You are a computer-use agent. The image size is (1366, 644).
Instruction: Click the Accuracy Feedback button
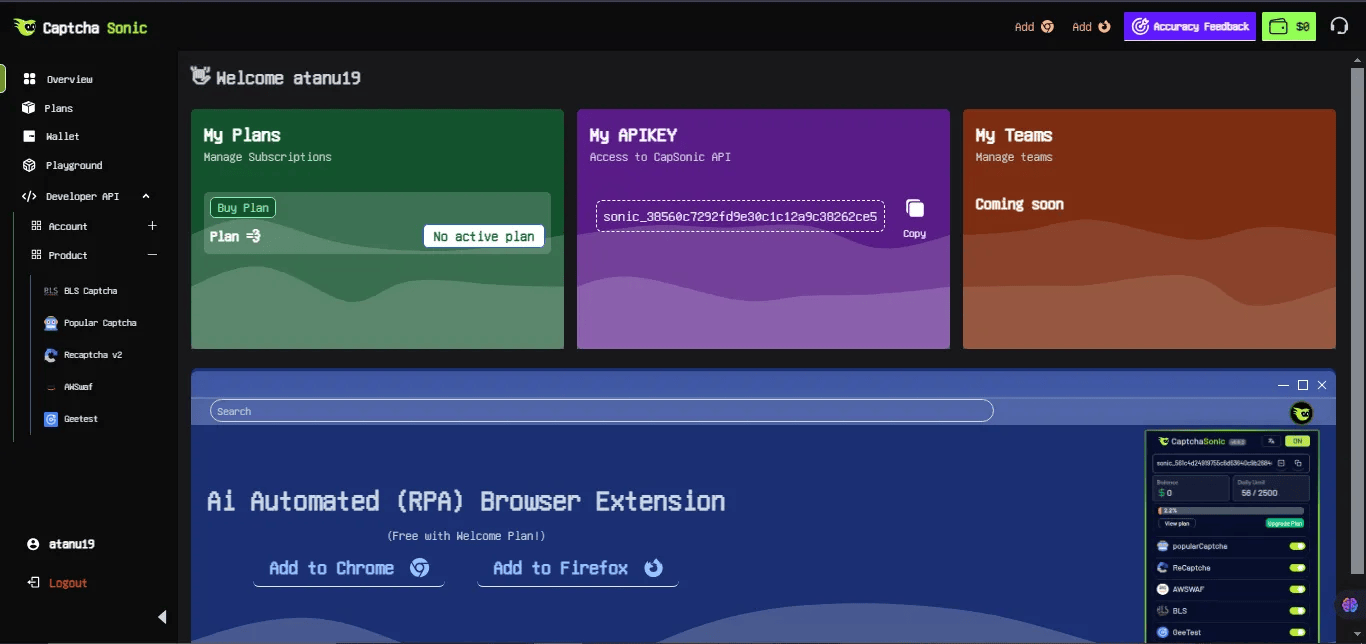pyautogui.click(x=1189, y=27)
